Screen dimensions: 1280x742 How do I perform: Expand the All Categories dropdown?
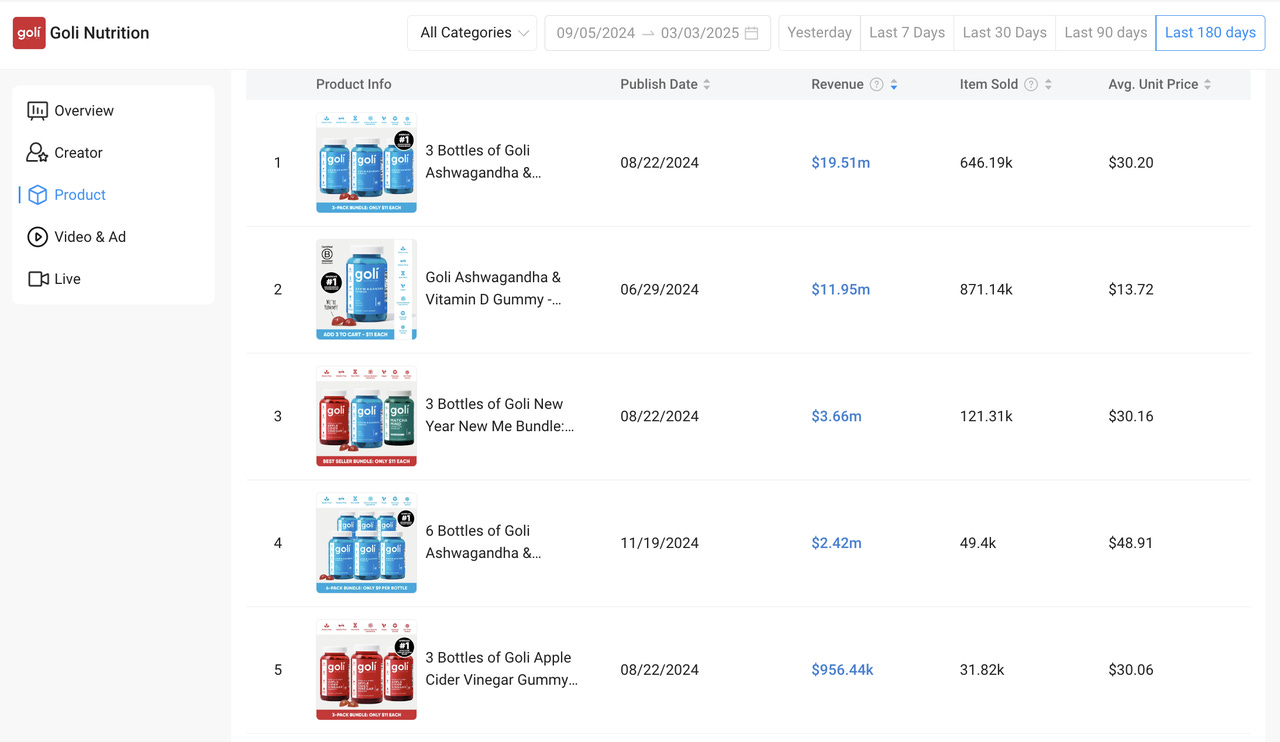pos(472,33)
